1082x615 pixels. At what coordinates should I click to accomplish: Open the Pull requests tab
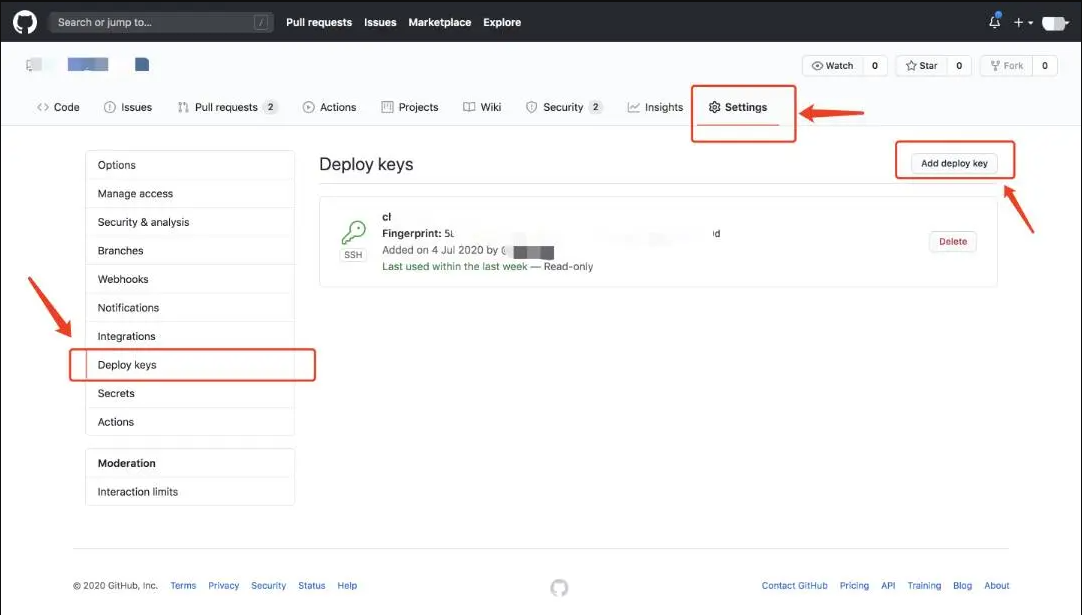(x=225, y=107)
